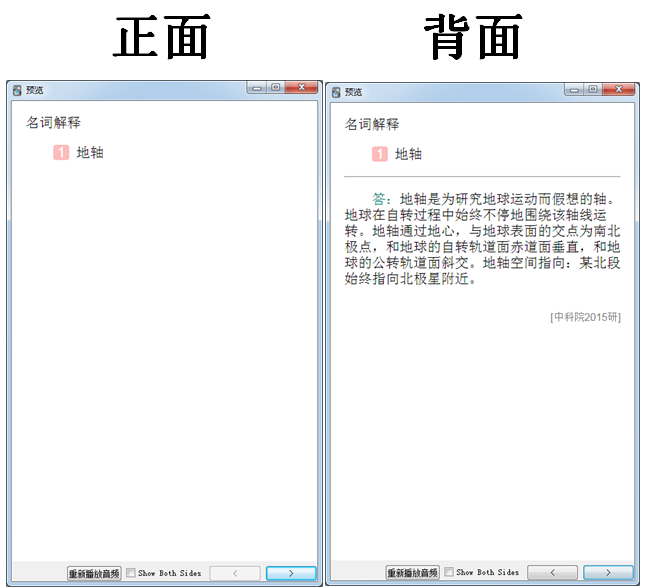Click the source tag [中科院2015研]
Viewport: 646px width, 588px height.
tap(585, 317)
